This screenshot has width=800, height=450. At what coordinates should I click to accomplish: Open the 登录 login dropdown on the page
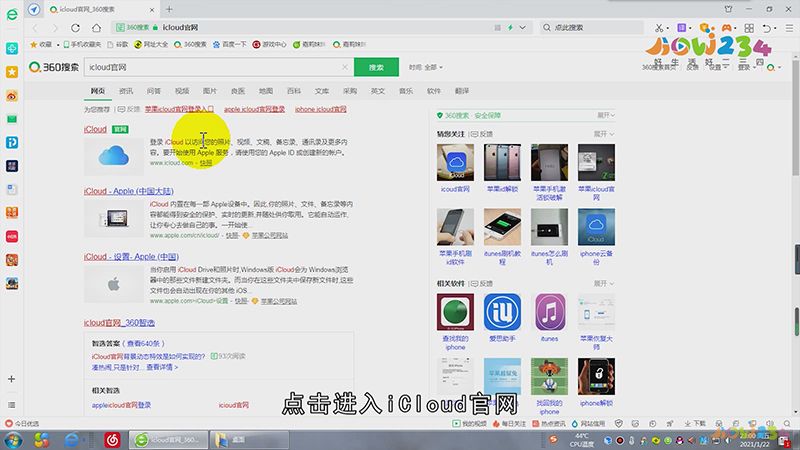coord(746,67)
